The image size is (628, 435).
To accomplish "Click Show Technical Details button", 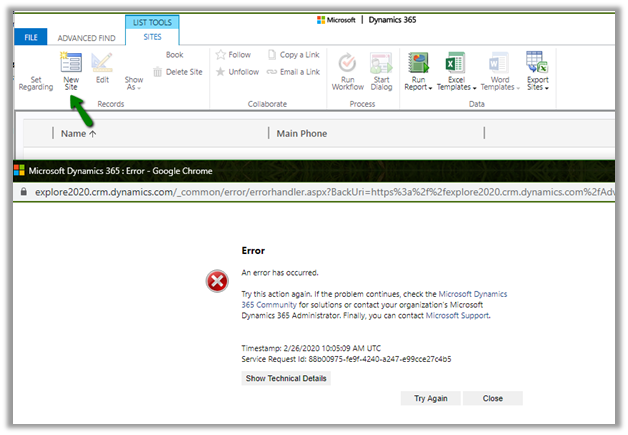I will tap(286, 378).
